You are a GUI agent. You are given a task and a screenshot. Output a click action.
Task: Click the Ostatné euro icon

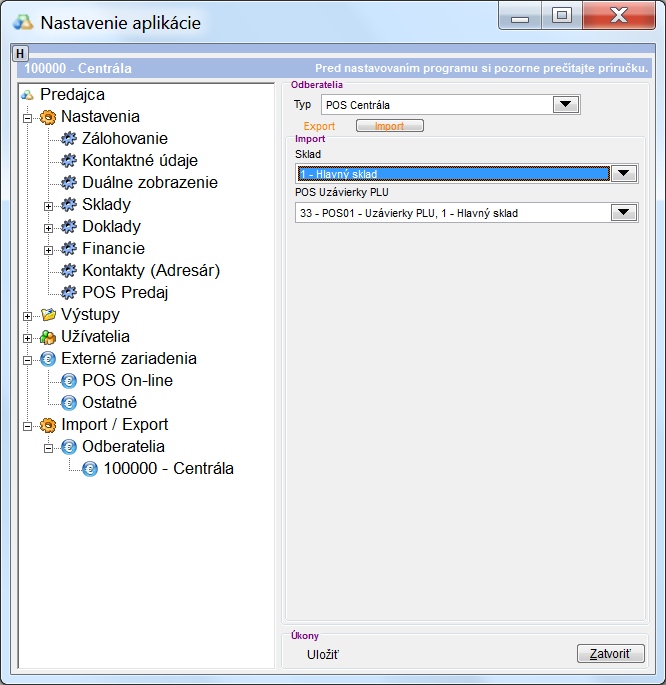coord(69,403)
